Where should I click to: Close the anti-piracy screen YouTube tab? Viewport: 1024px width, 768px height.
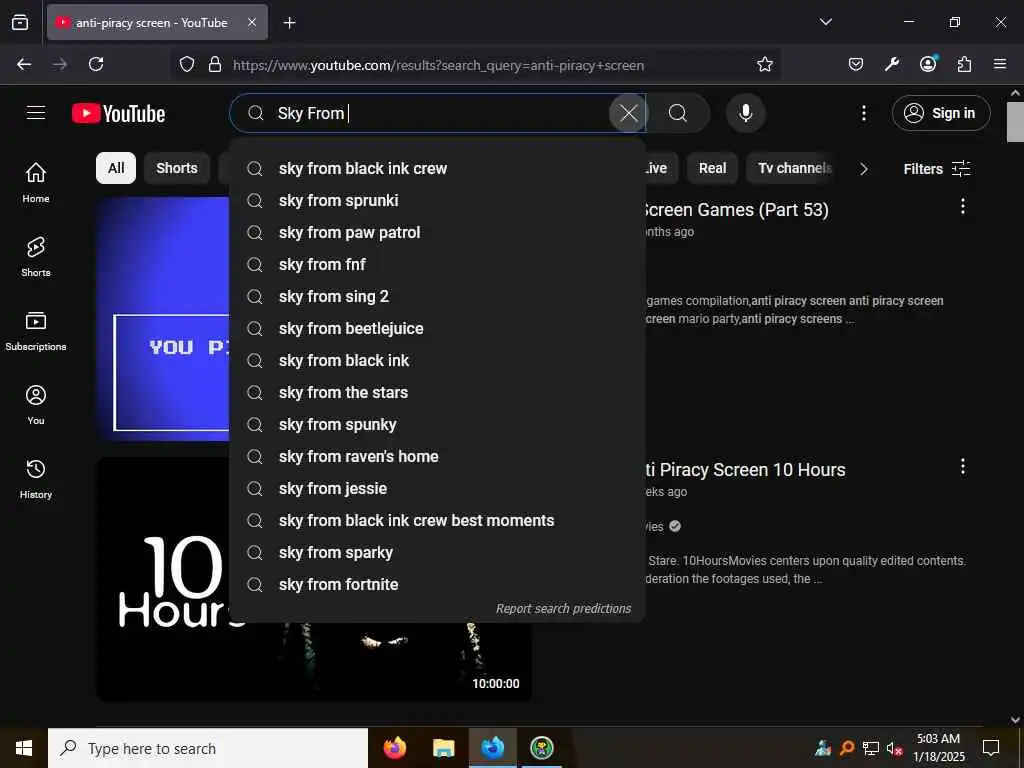[x=252, y=23]
